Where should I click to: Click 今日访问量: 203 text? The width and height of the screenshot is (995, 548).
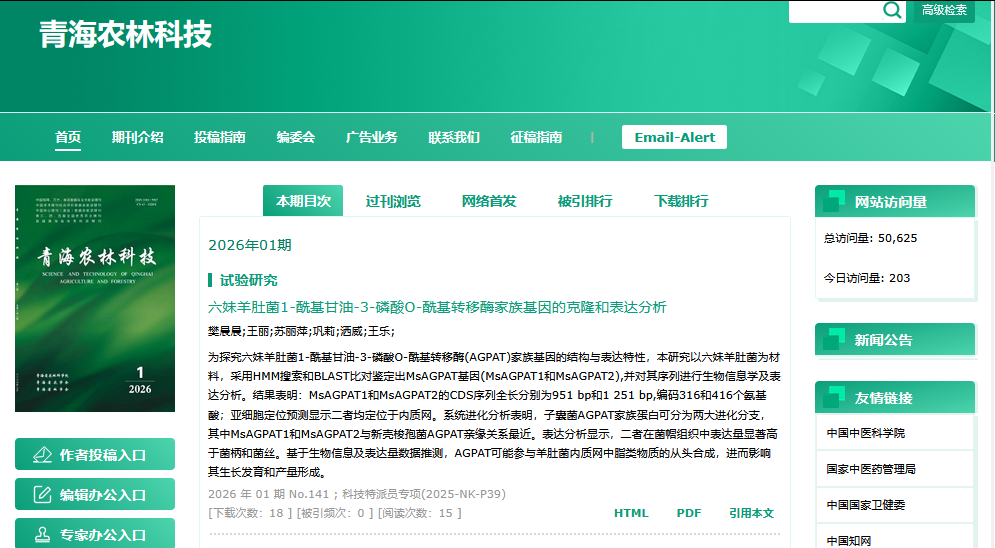point(867,278)
